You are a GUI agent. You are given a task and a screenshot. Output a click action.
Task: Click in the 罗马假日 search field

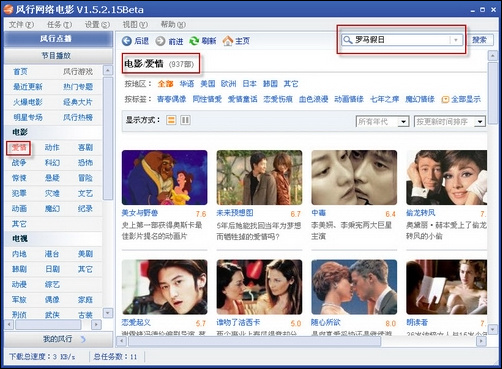[402, 40]
